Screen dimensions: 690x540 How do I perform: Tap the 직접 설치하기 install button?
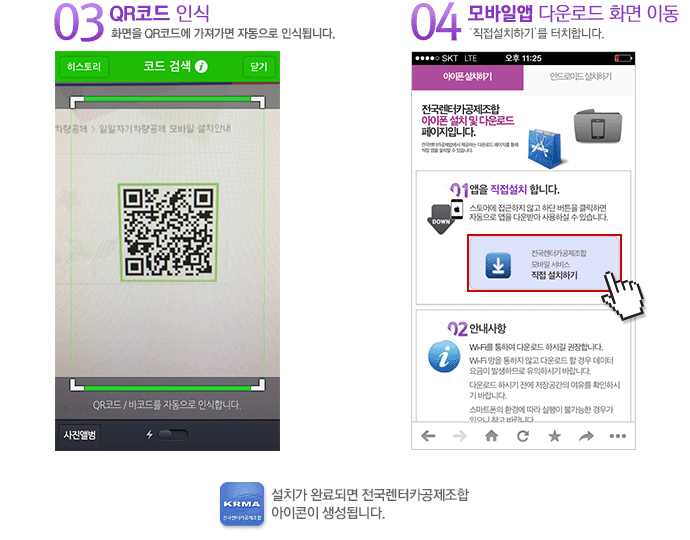pyautogui.click(x=544, y=263)
